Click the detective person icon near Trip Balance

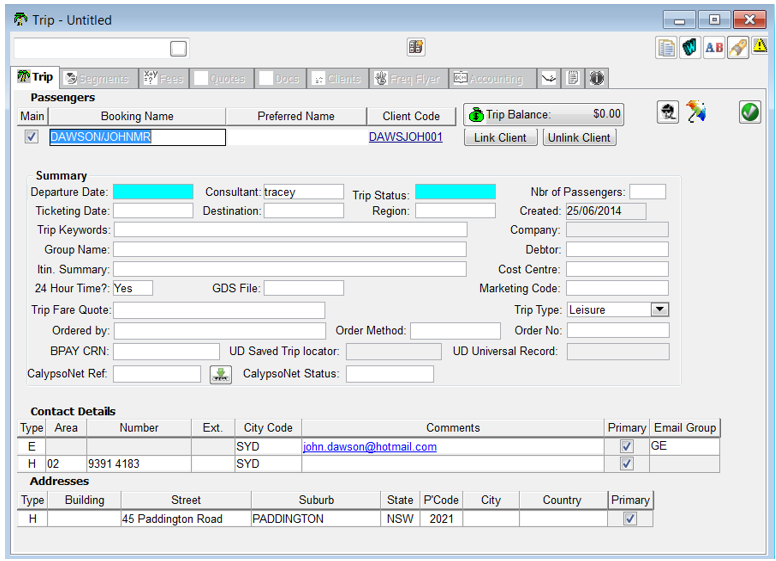668,112
